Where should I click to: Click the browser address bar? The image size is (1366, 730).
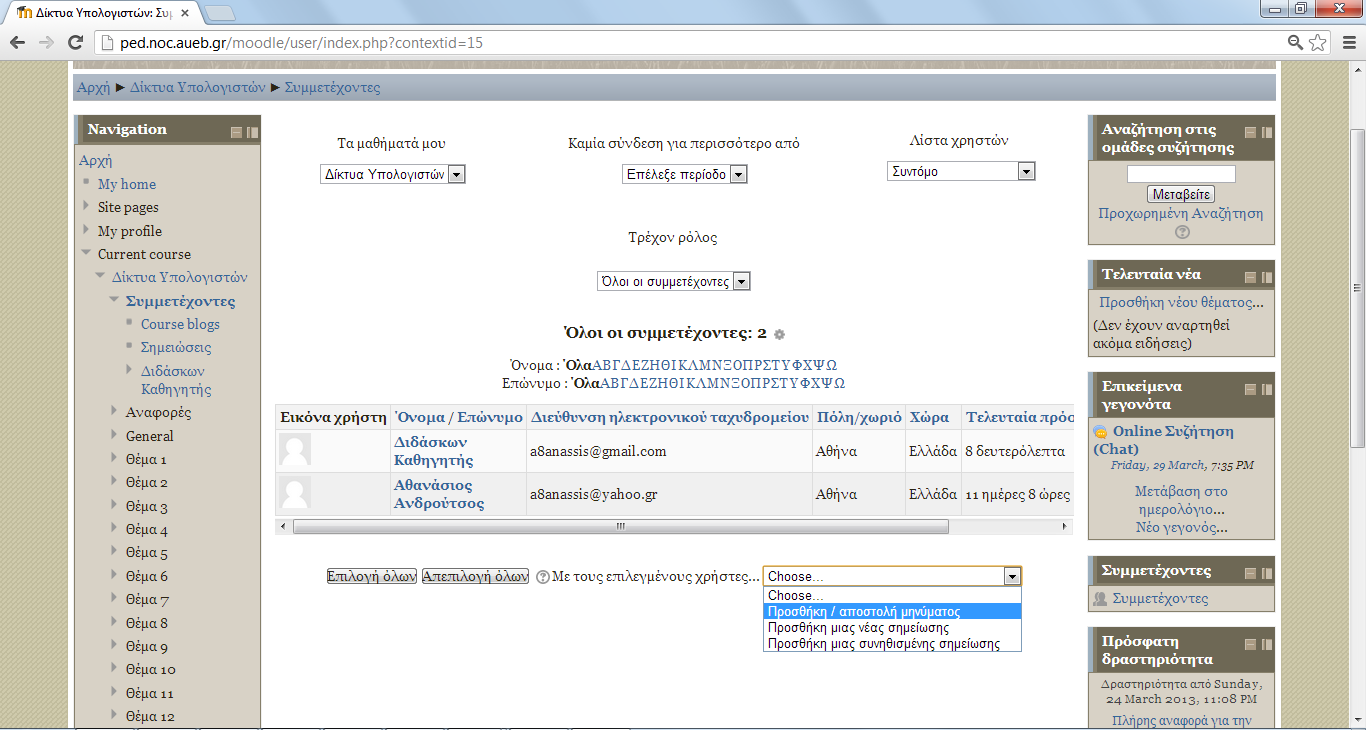(x=690, y=43)
